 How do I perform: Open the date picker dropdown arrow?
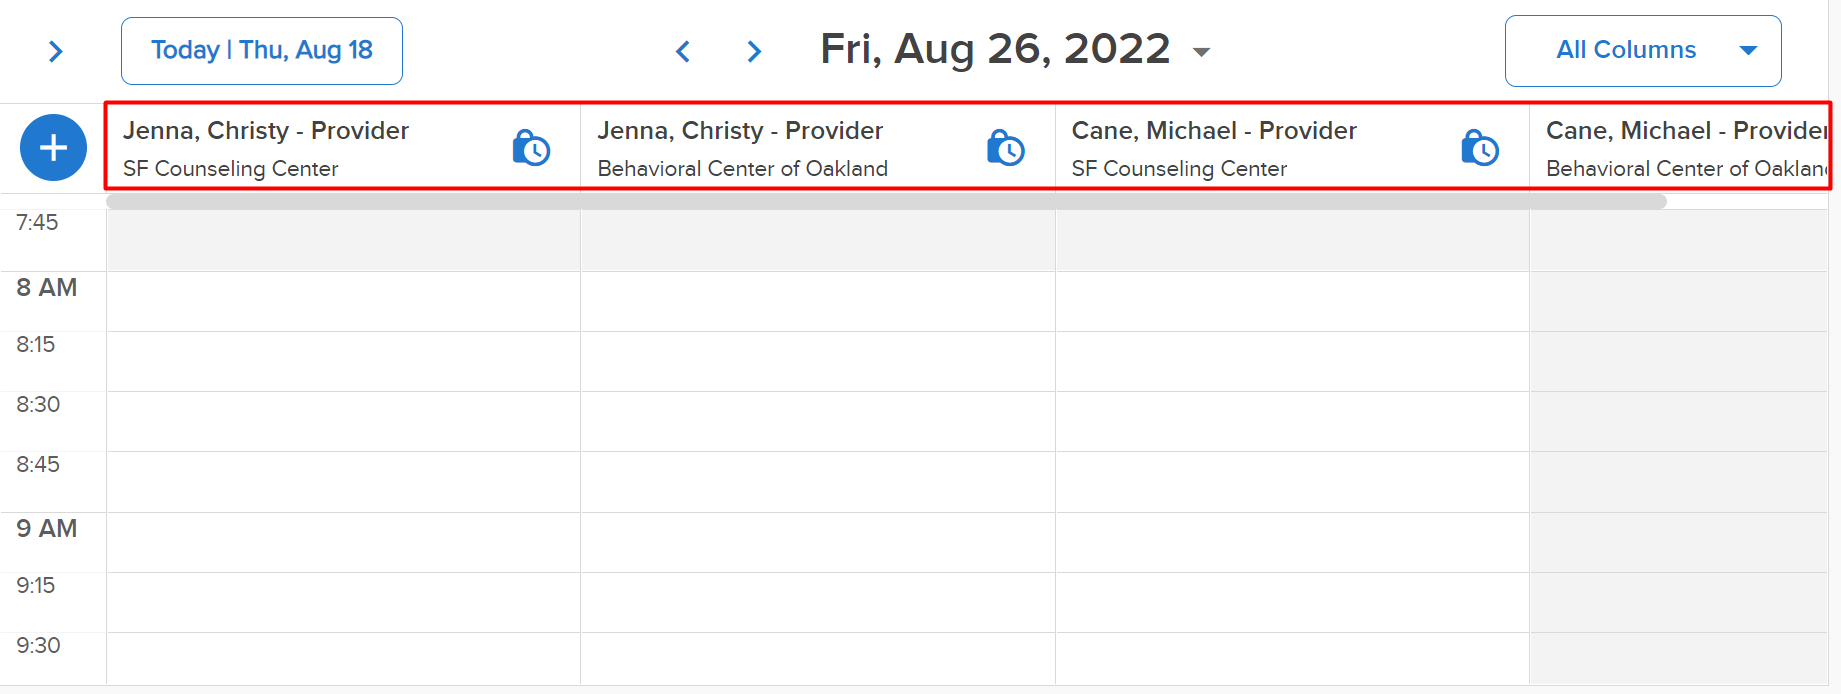[x=1201, y=52]
